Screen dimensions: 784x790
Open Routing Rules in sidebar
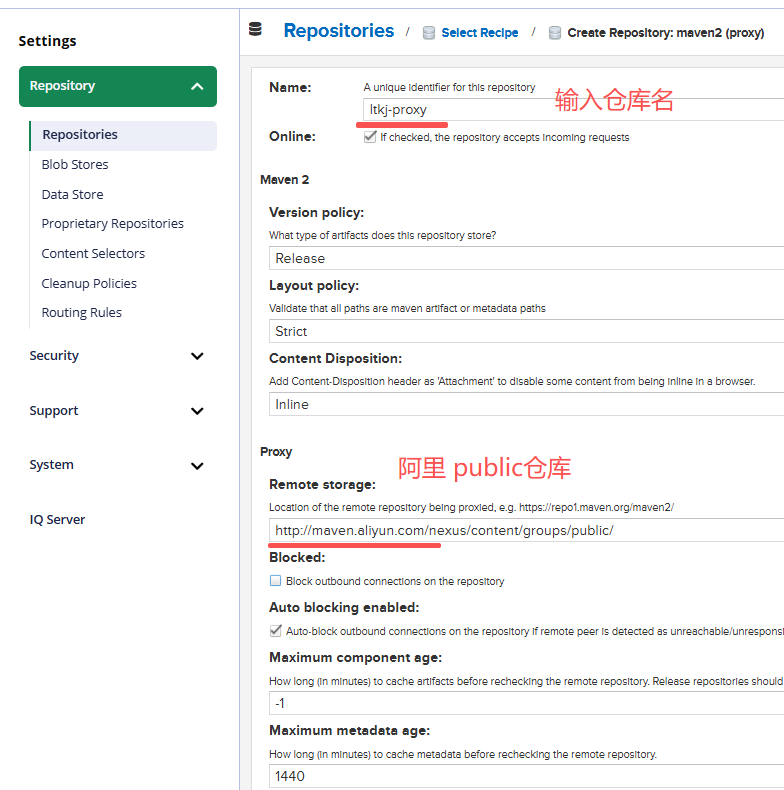(81, 313)
